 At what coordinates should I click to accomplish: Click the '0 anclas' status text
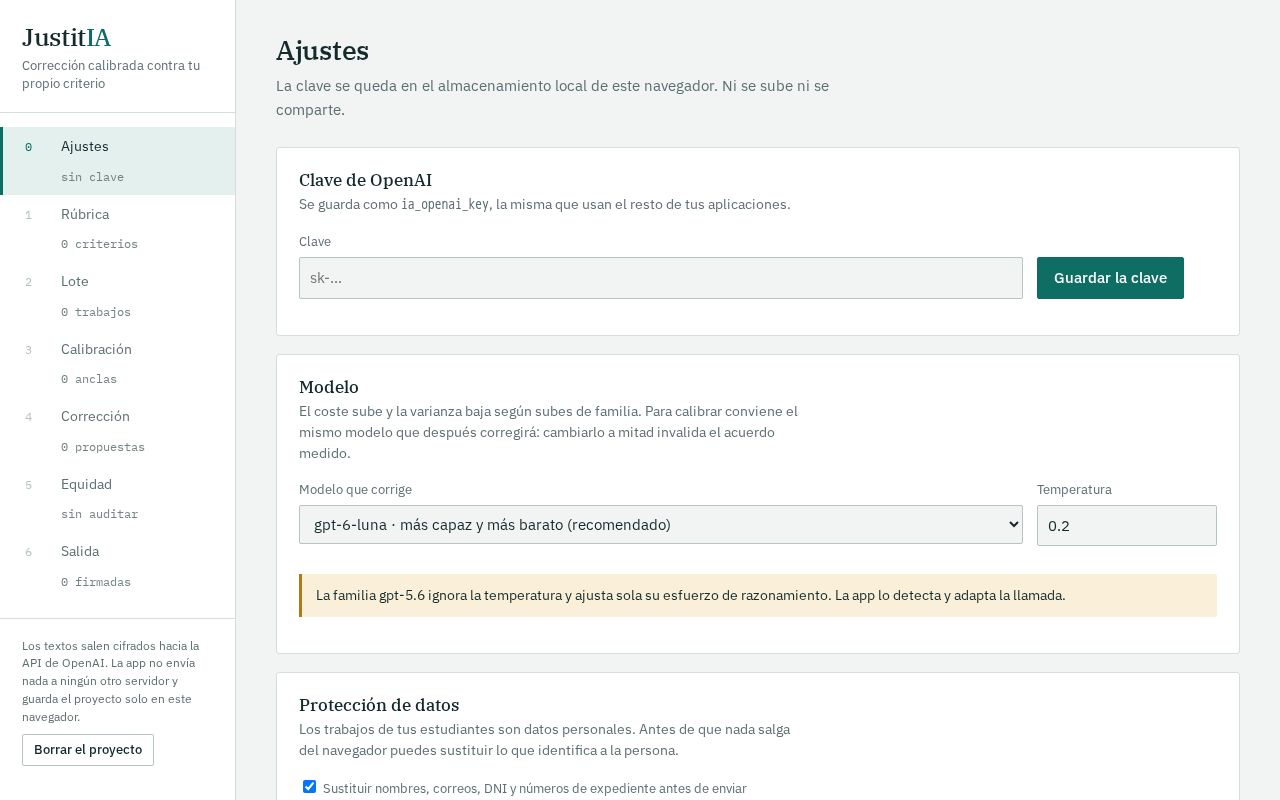coord(89,379)
